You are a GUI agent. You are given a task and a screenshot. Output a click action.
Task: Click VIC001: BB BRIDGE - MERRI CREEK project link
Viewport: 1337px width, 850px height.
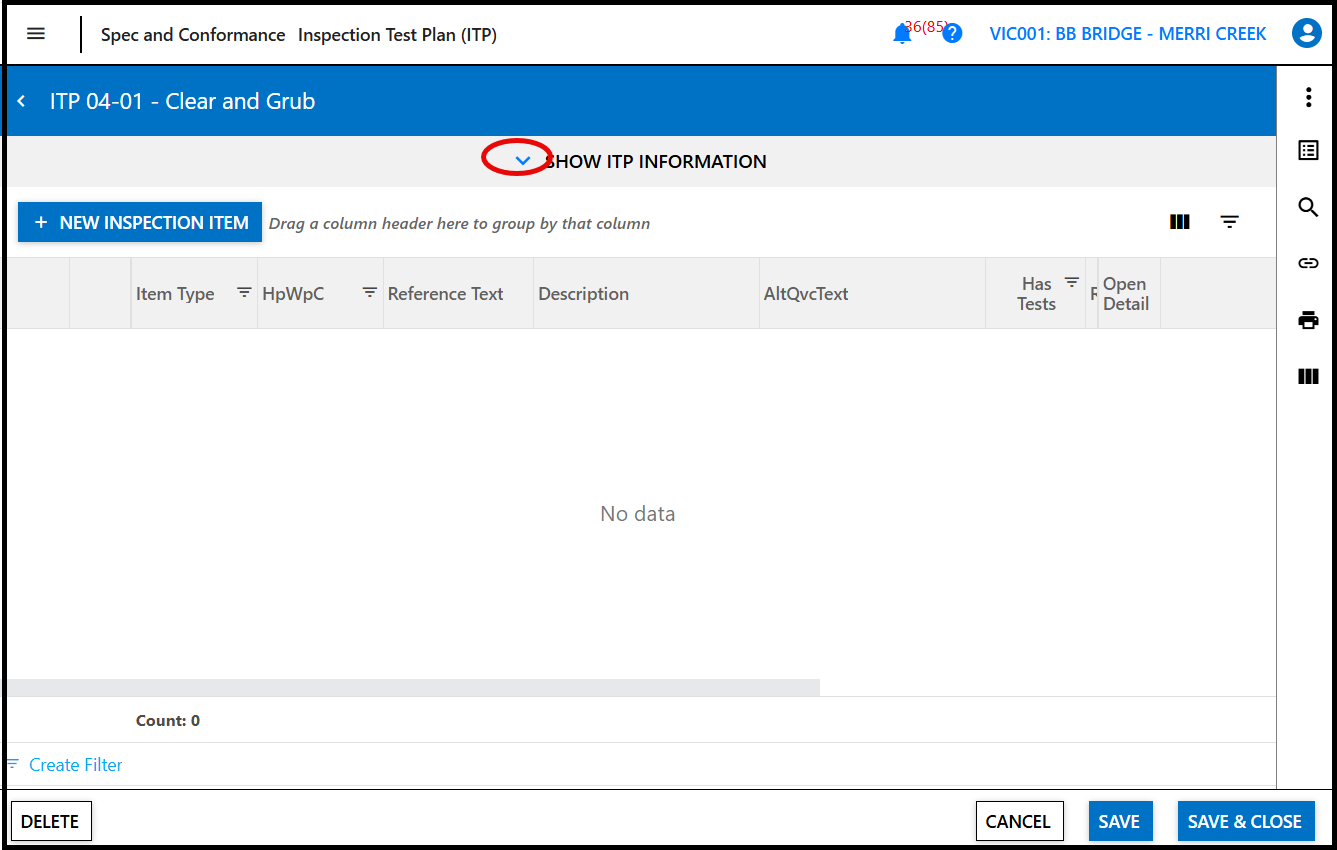pyautogui.click(x=1127, y=33)
